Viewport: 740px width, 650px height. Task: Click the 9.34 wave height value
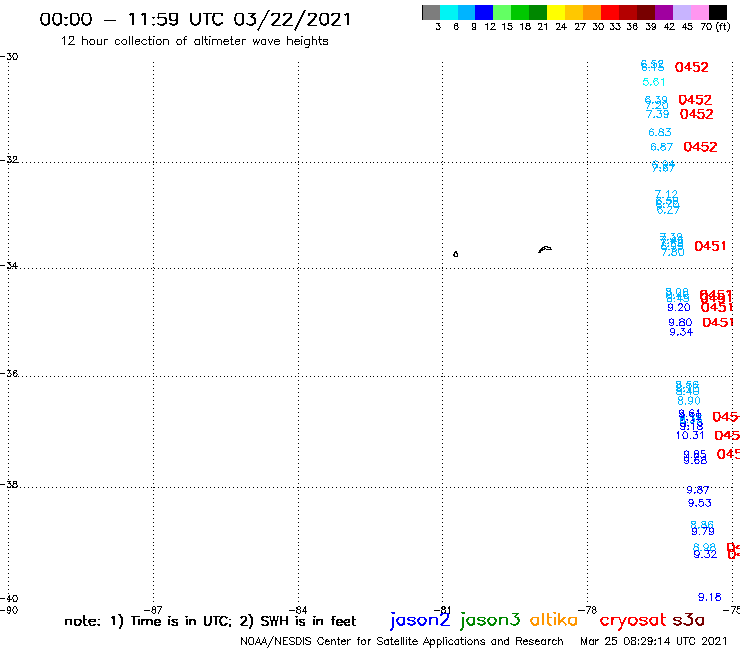click(681, 332)
